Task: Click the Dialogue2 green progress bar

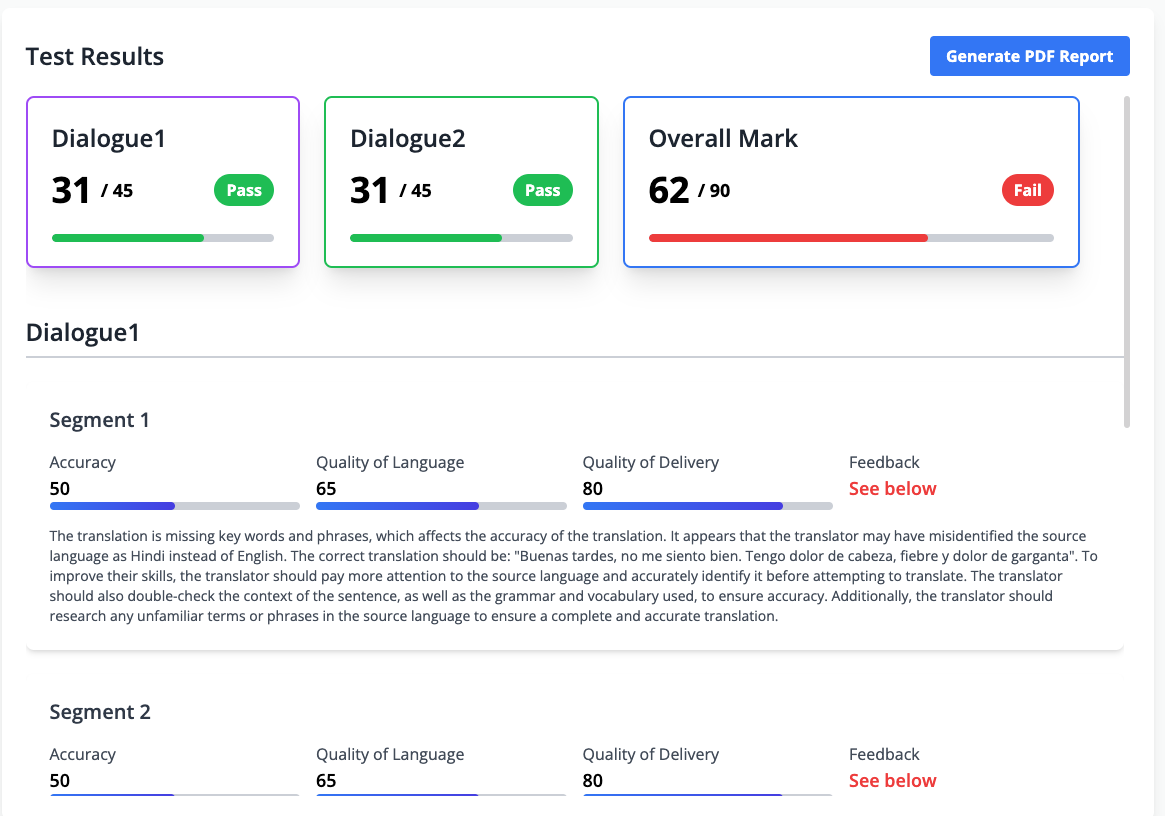Action: (461, 238)
